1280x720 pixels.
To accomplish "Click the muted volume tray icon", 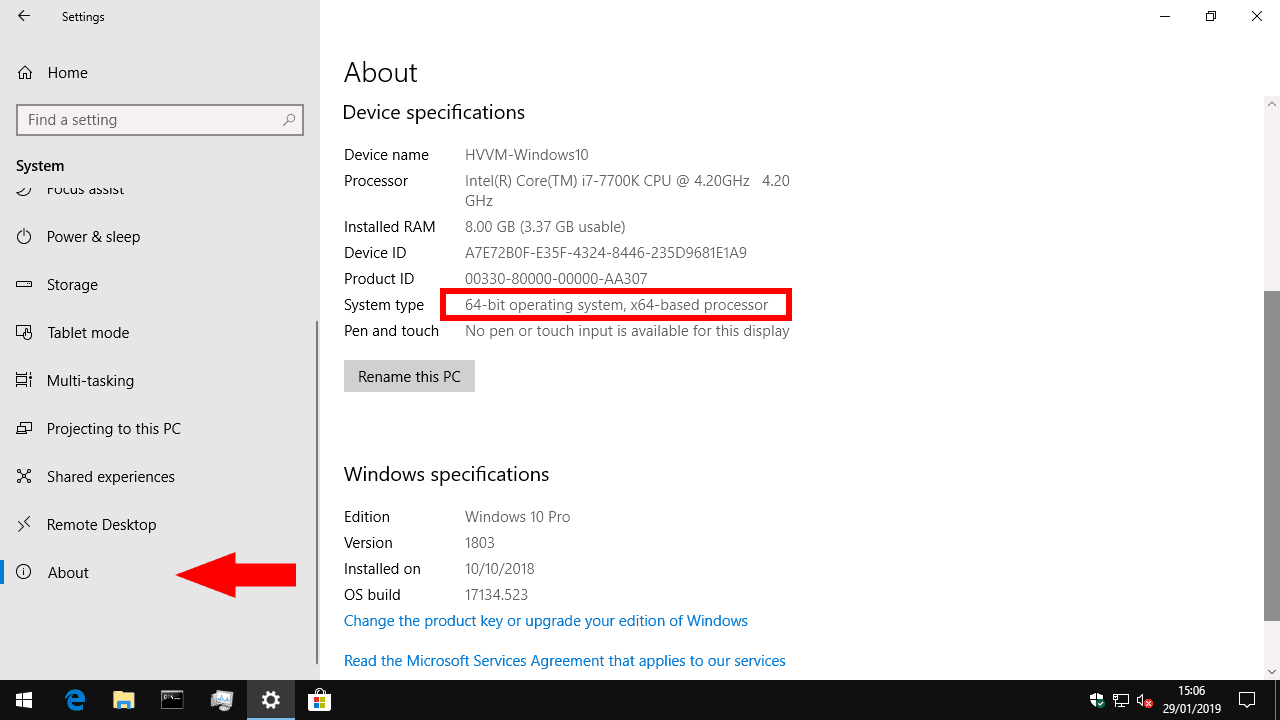I will 1145,700.
